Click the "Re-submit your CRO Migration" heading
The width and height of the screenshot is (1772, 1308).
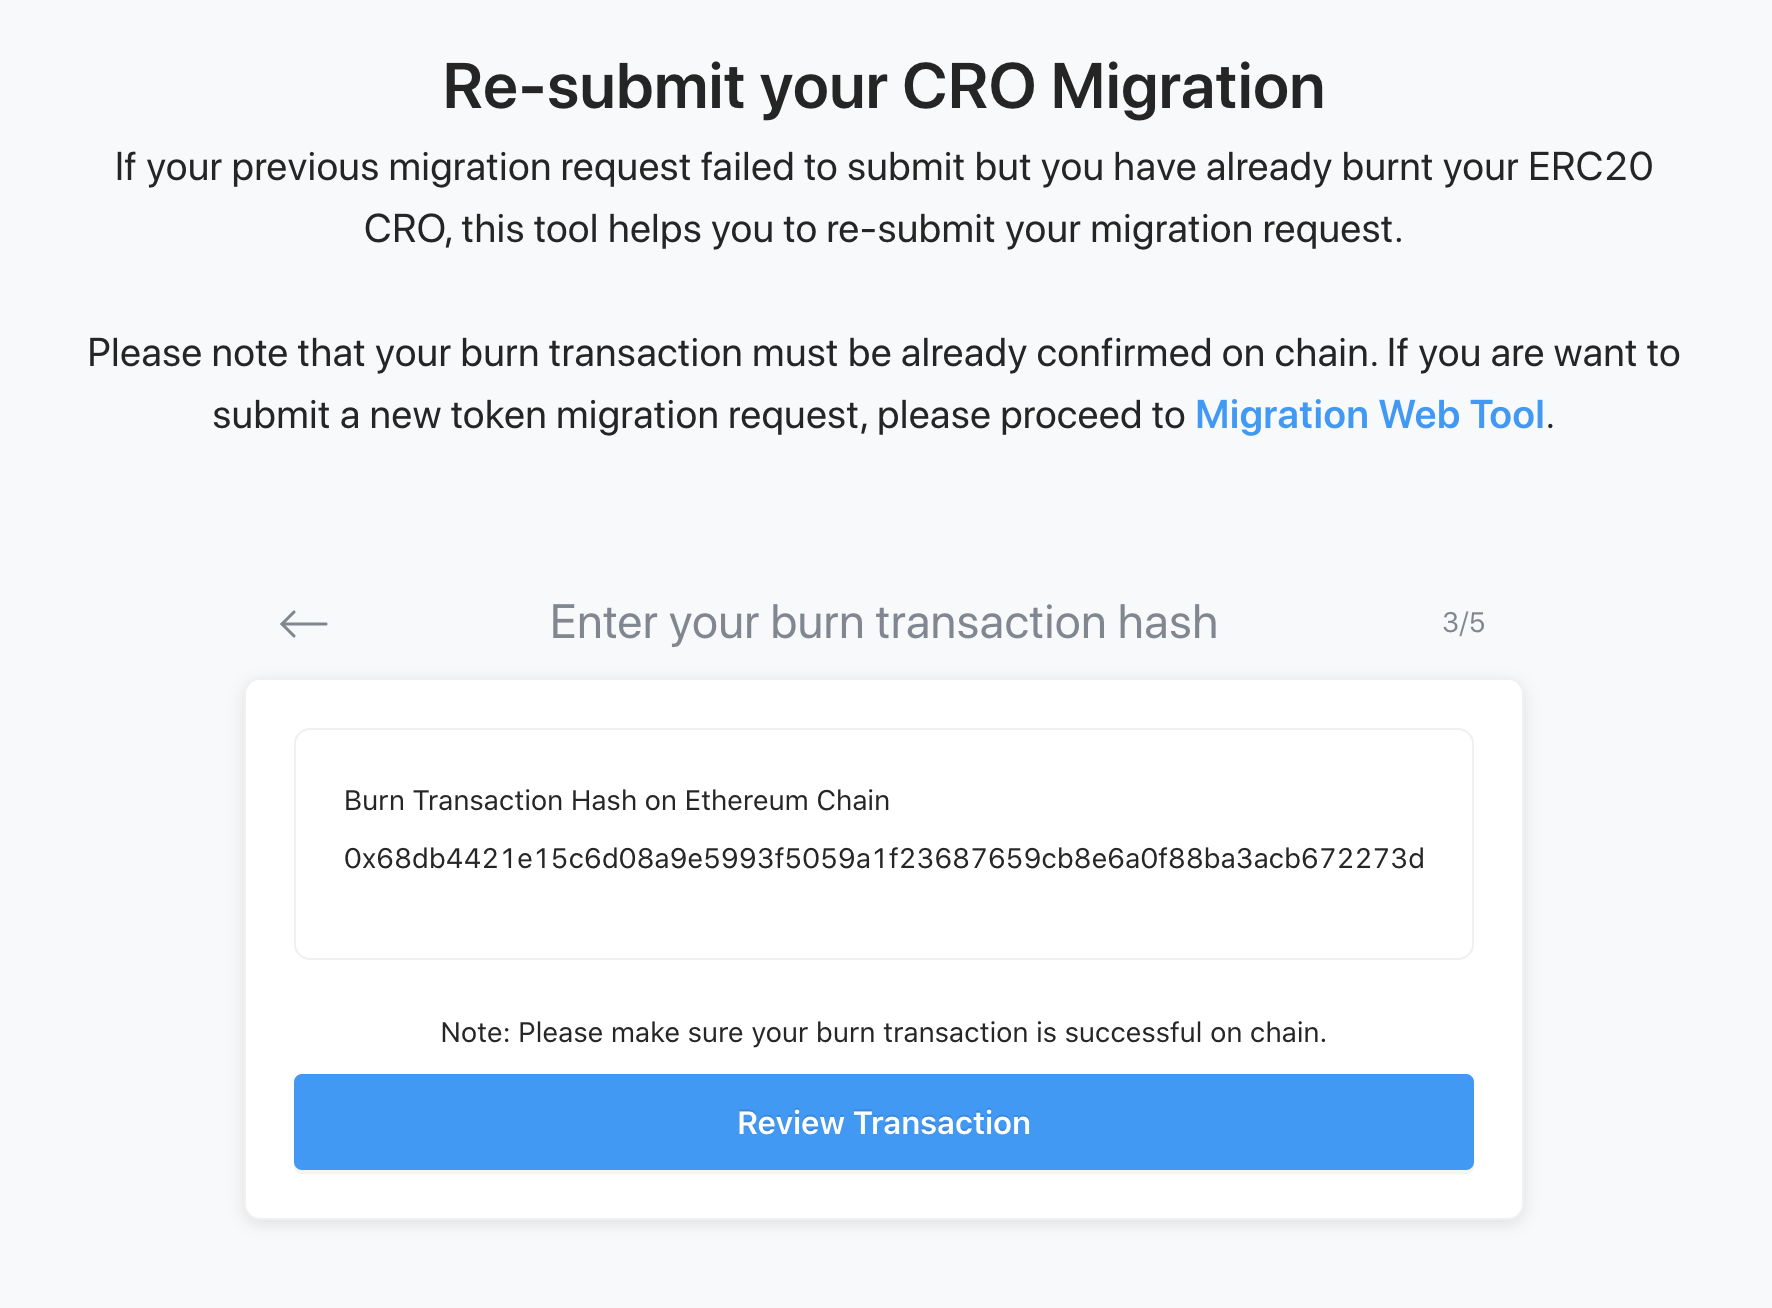click(x=884, y=86)
